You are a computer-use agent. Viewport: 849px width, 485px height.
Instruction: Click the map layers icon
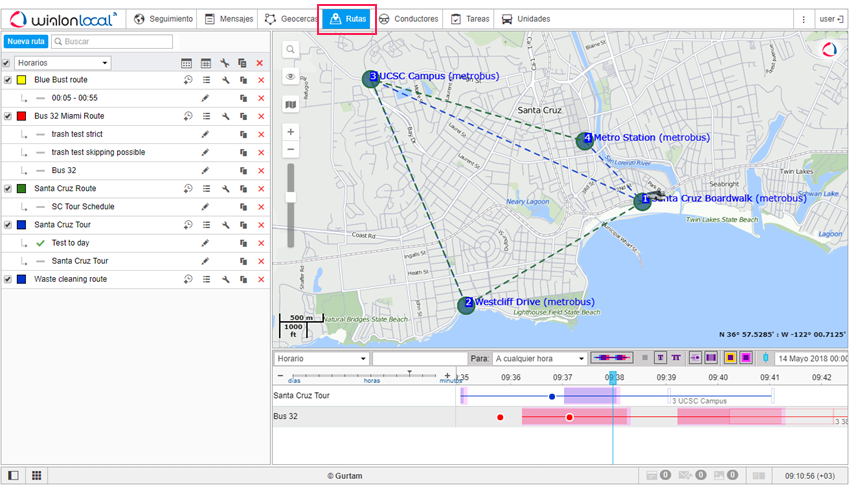tap(290, 103)
